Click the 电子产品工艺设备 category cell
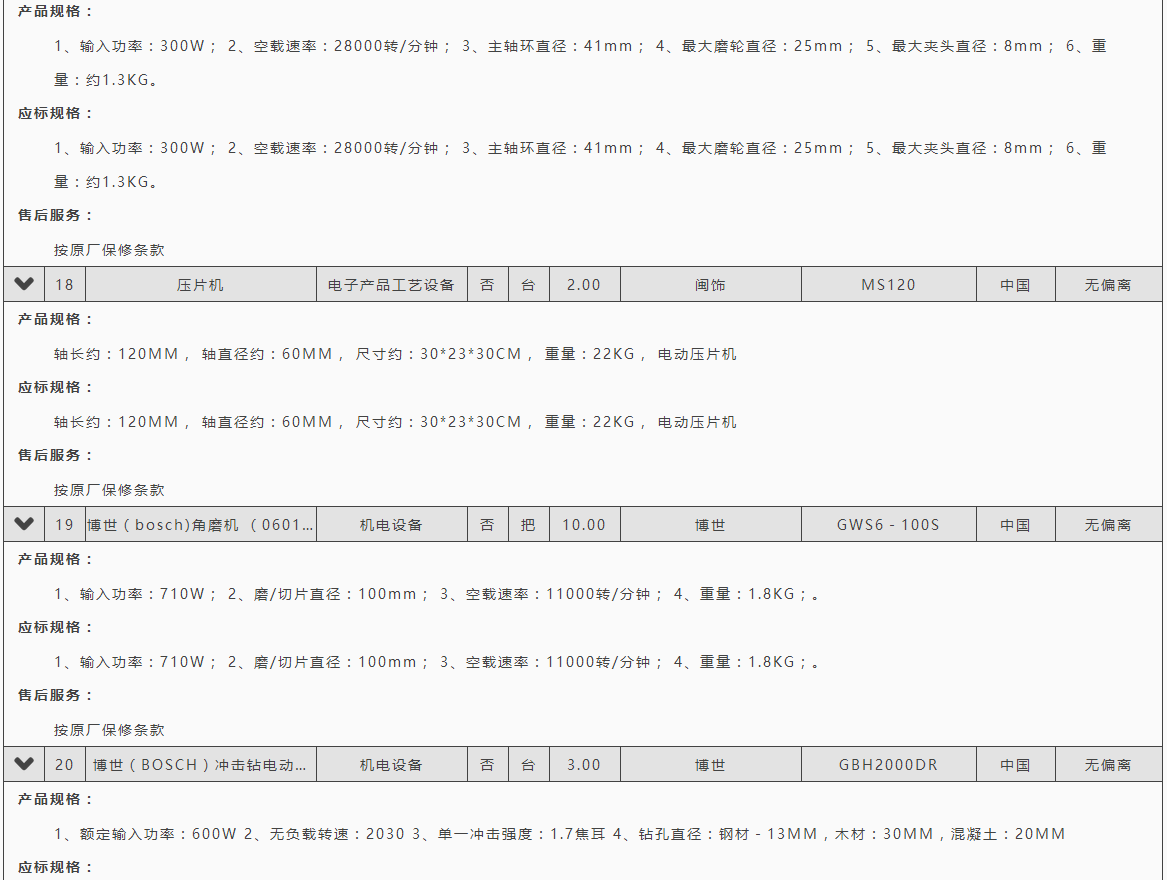1167x880 pixels. tap(391, 285)
